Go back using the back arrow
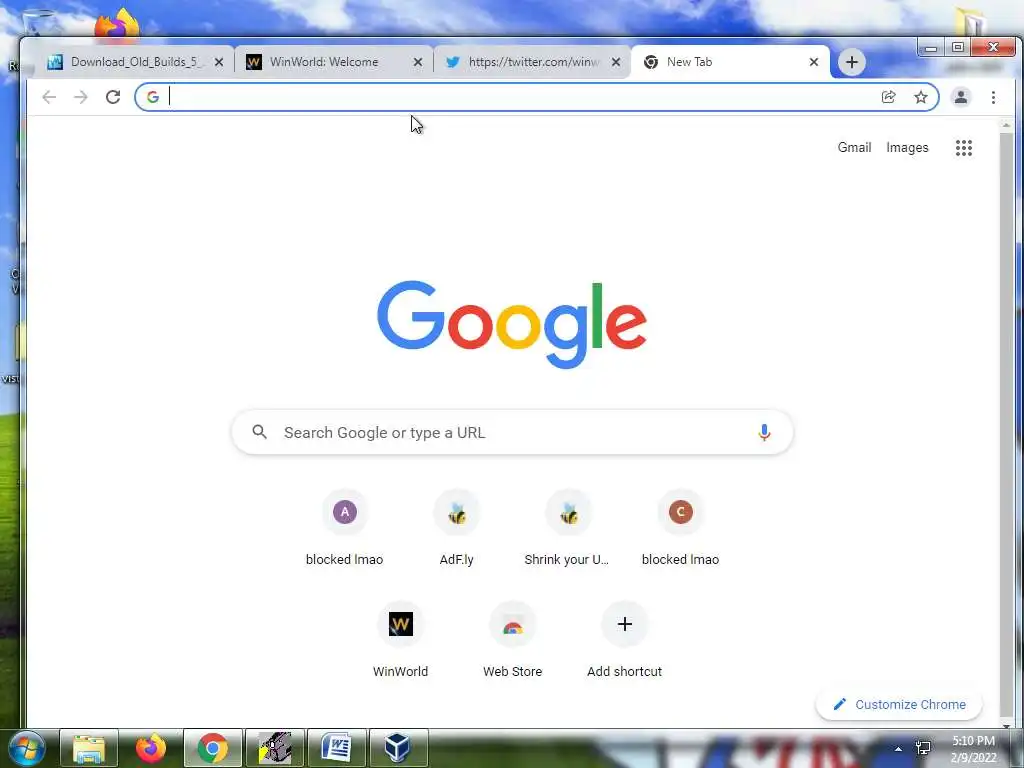Screen dimensions: 1024x768 pos(49,97)
